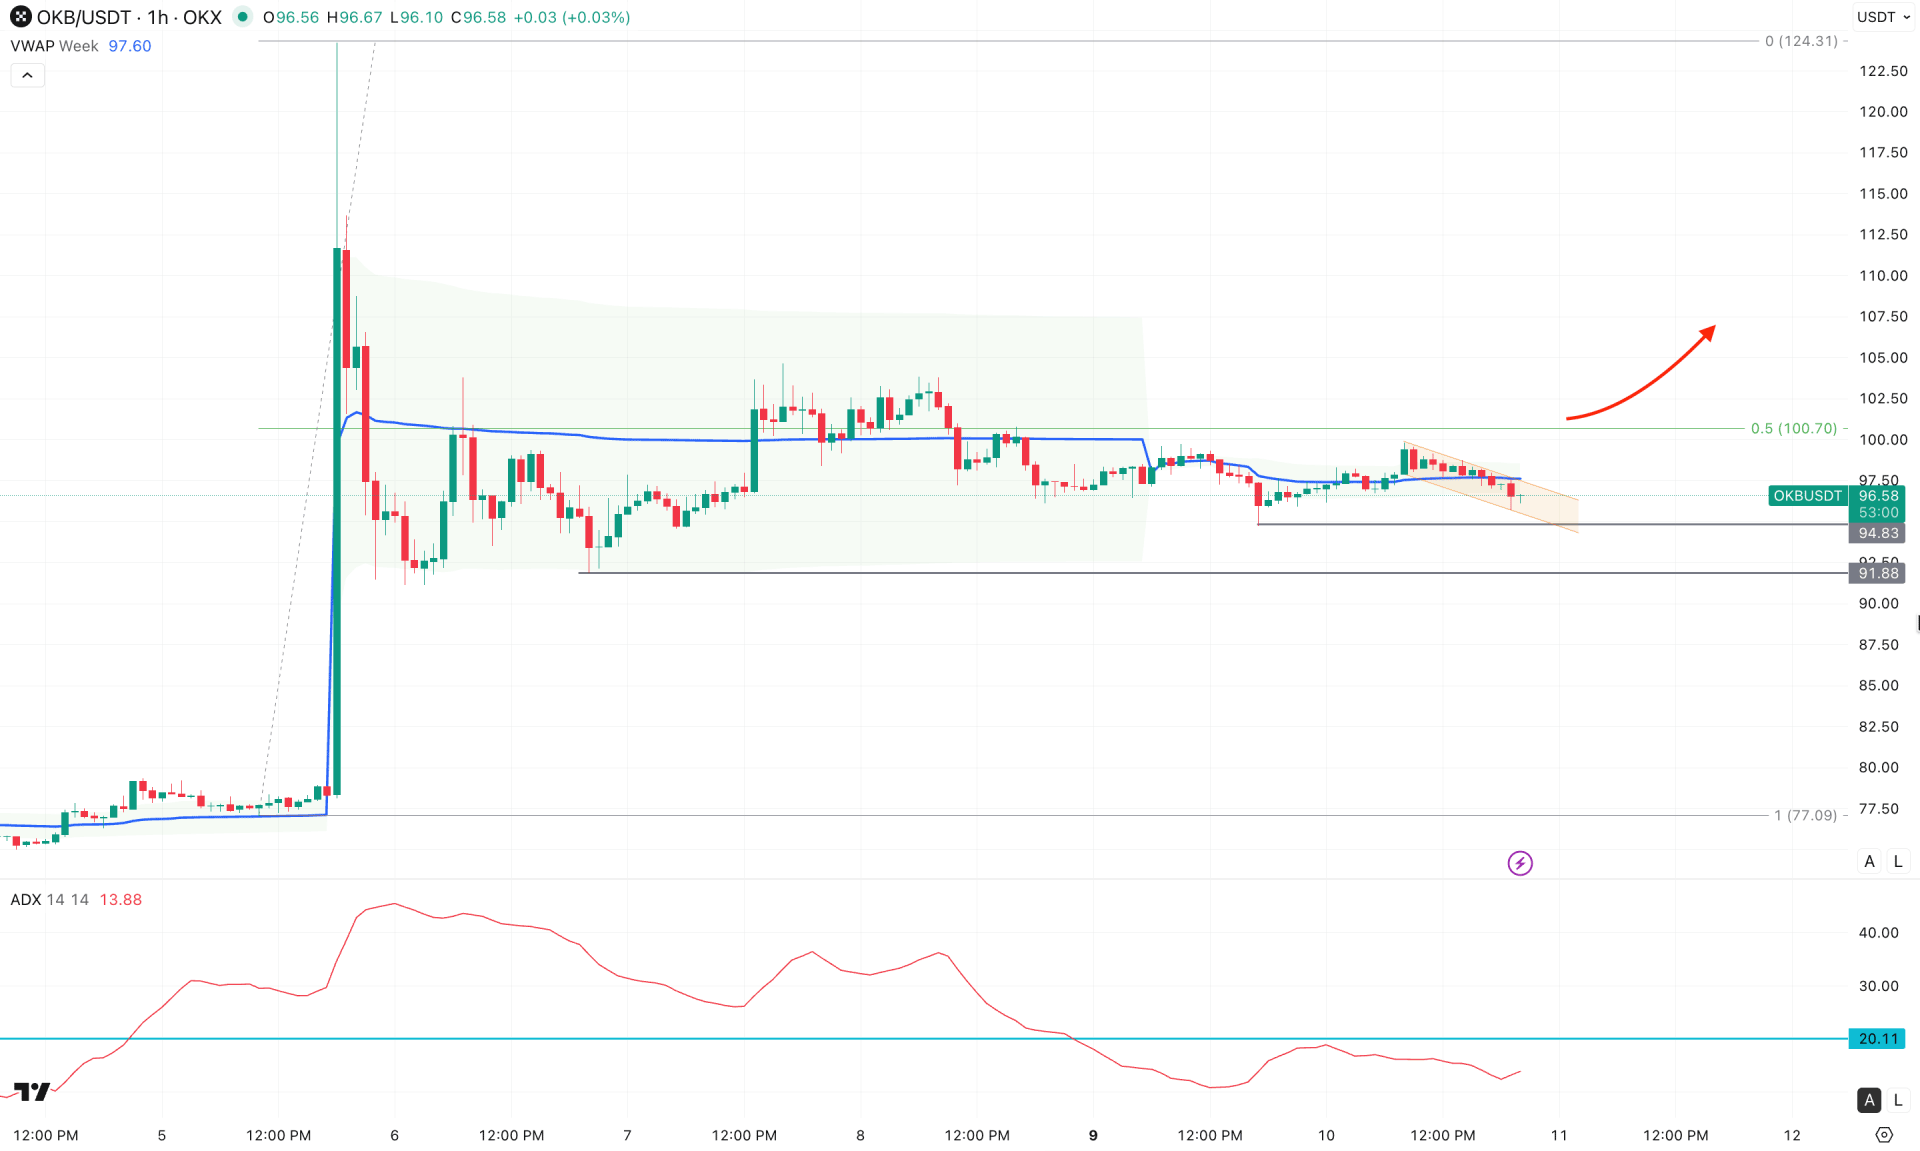Screen dimensions: 1920x1151
Task: Click the VWAP Week value 97.60
Action: [129, 45]
